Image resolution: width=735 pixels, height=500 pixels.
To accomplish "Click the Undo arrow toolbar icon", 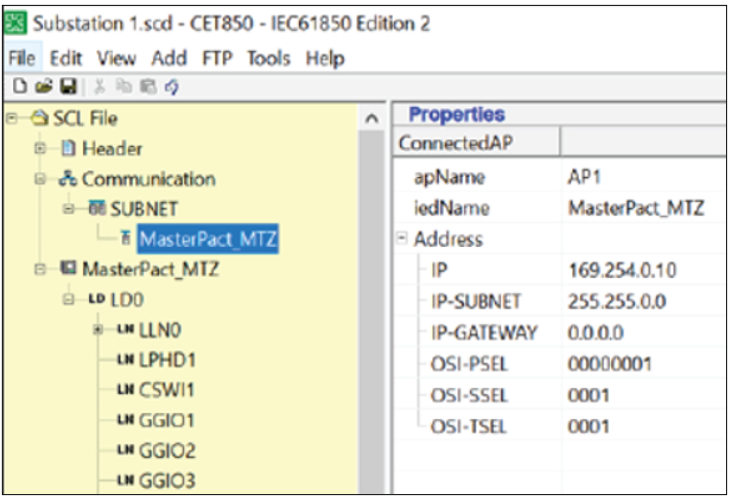I will pos(172,87).
